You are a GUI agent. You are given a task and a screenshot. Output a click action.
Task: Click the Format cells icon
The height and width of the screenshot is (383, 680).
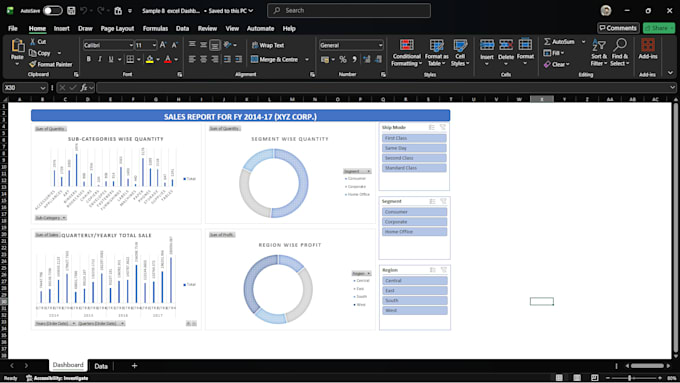click(x=525, y=45)
